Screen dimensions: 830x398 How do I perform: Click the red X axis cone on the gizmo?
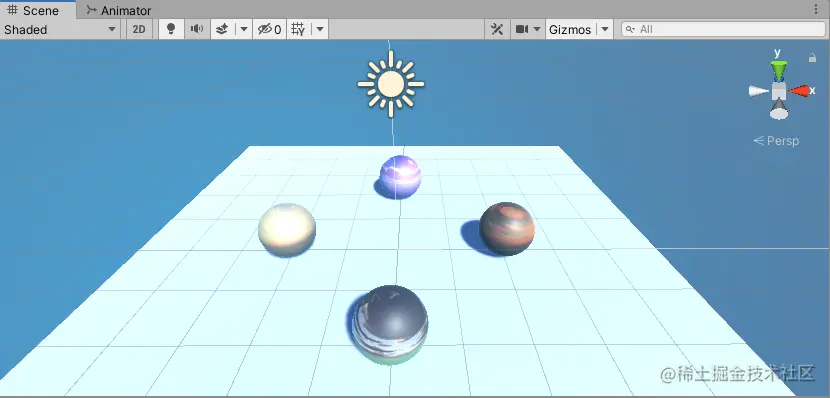[799, 91]
